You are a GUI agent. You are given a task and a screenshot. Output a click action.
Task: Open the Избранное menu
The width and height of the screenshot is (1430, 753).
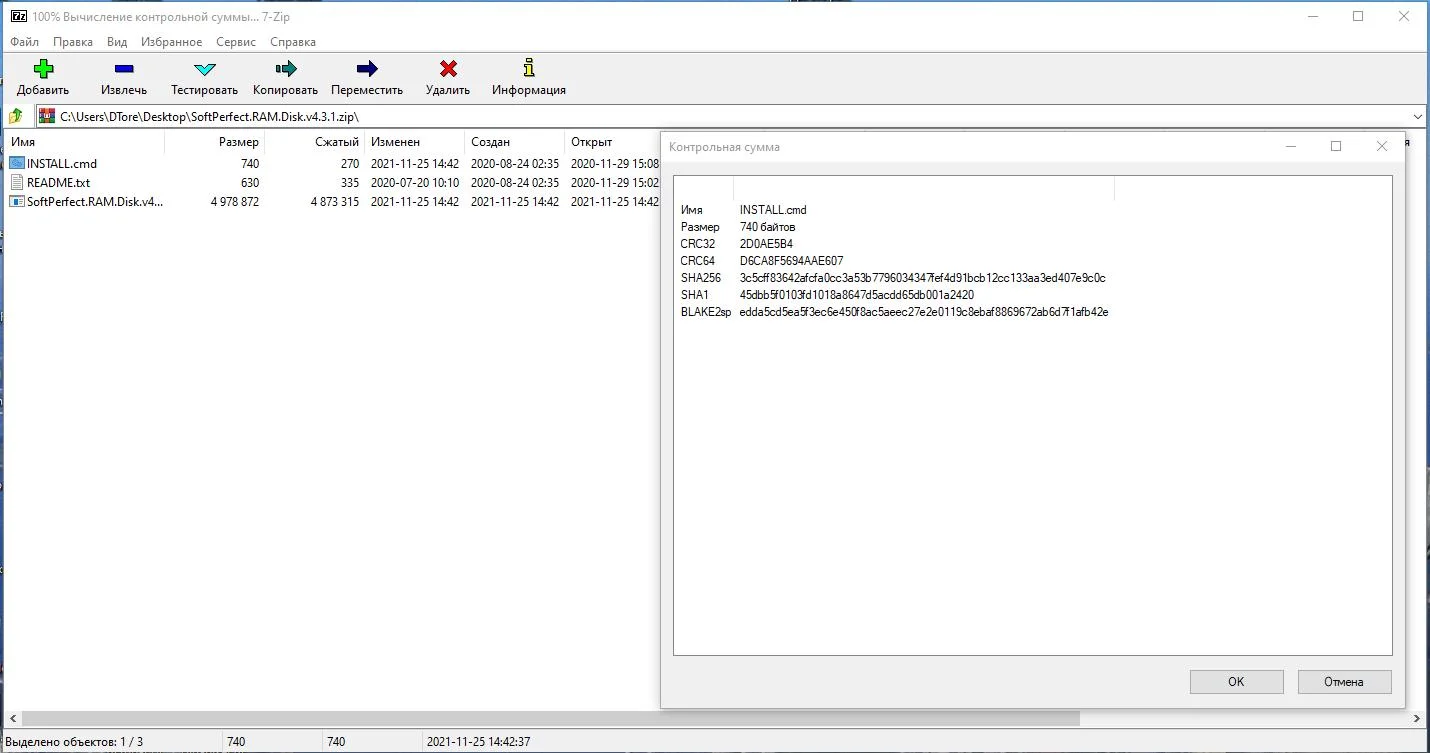tap(172, 42)
